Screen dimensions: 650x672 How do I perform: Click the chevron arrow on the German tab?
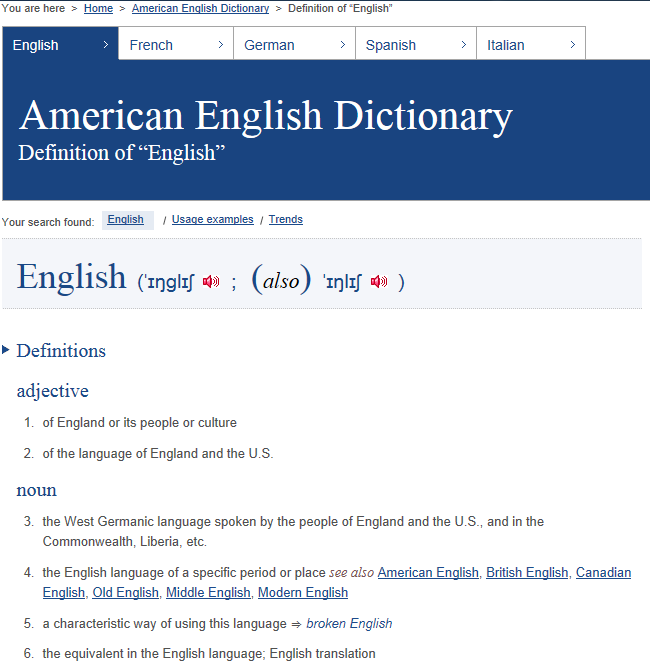coord(342,45)
